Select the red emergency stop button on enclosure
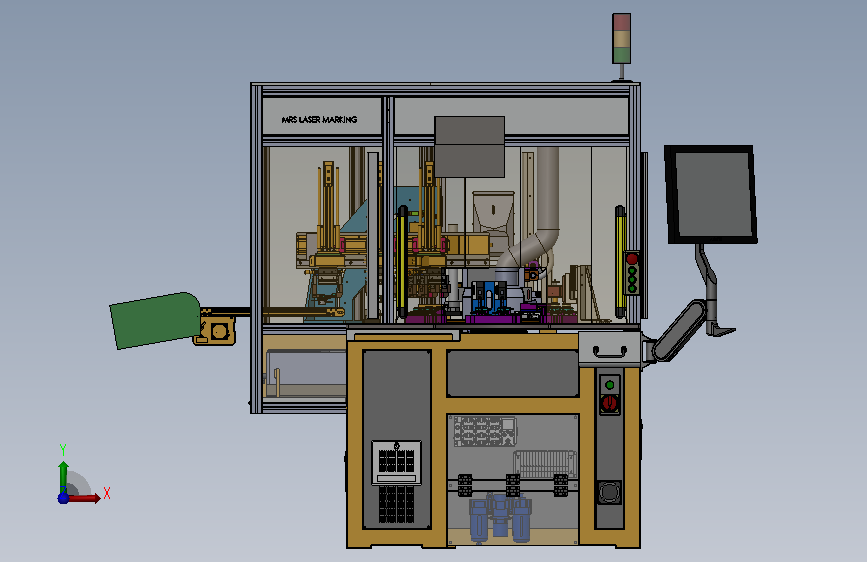Viewport: 867px width, 562px height. click(632, 259)
